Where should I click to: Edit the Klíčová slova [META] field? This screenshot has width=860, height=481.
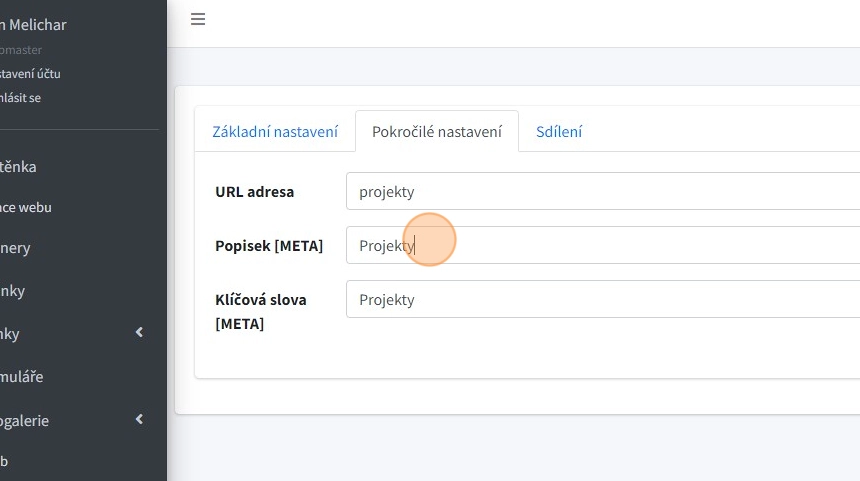[600, 299]
